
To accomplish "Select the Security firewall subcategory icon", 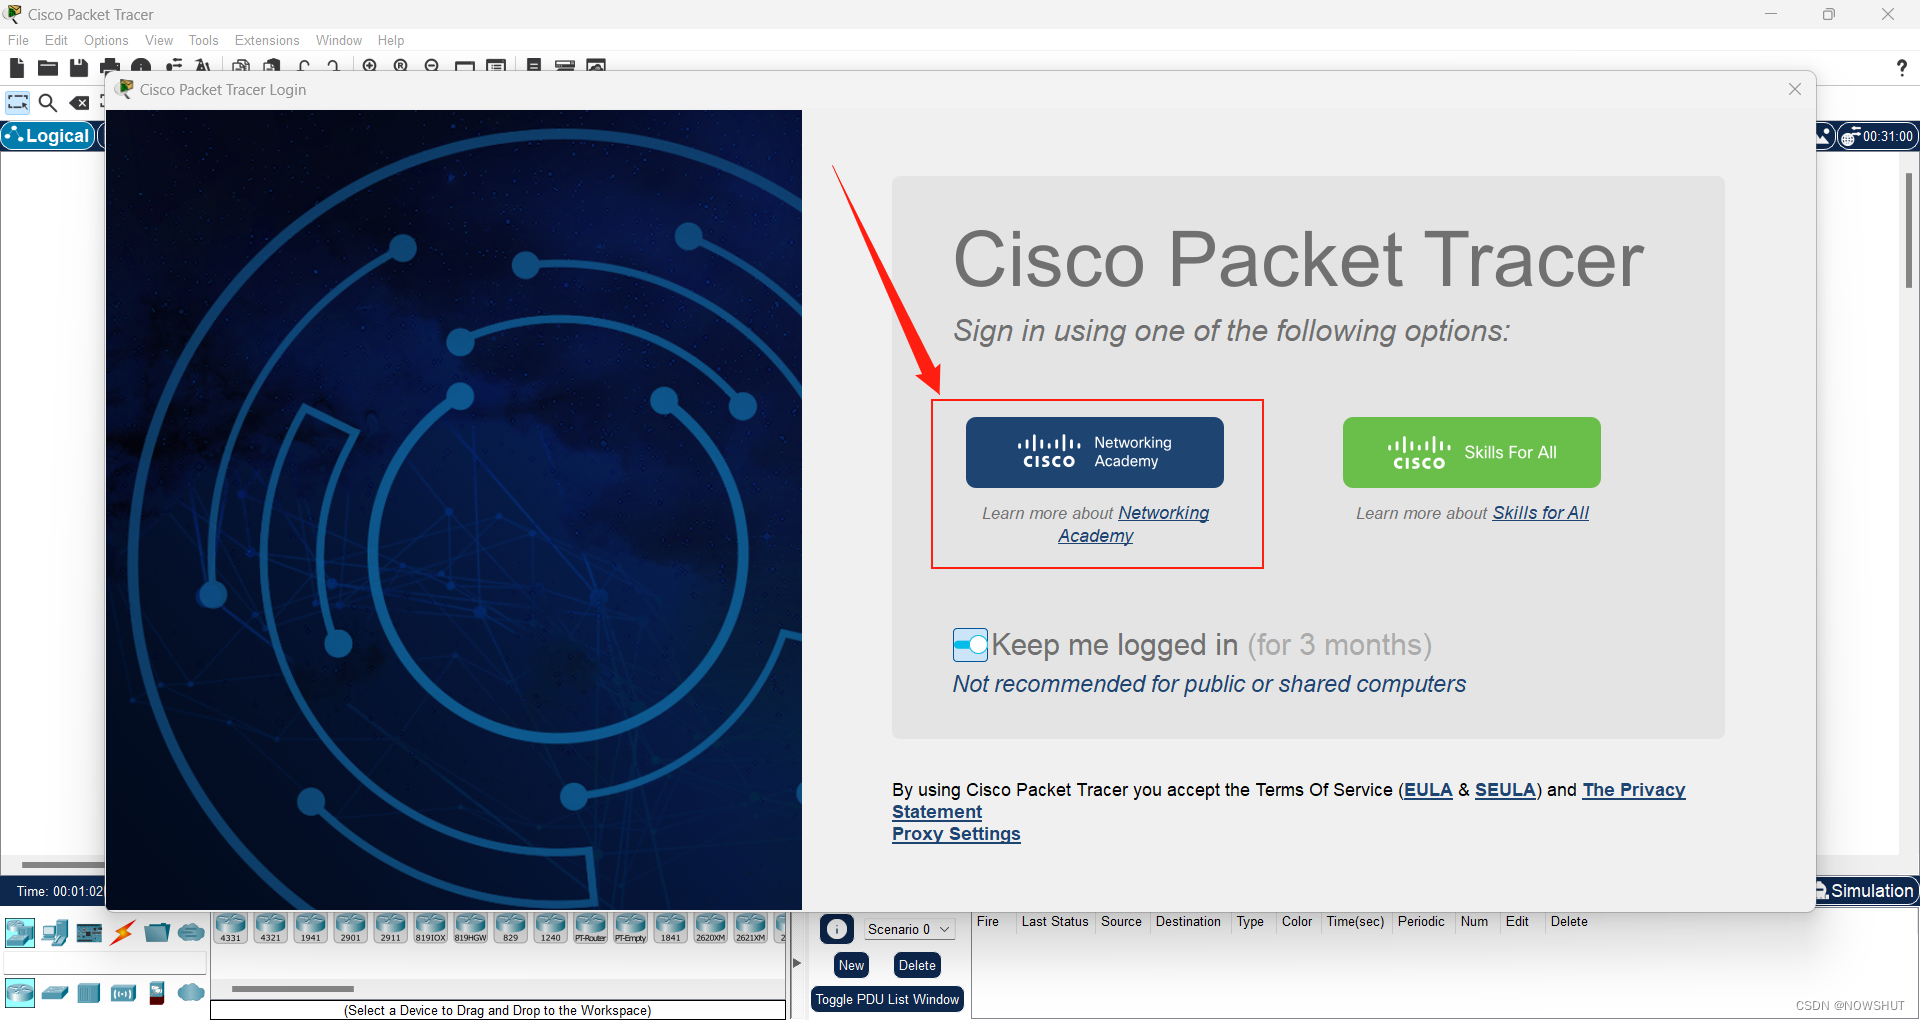I will (x=157, y=993).
